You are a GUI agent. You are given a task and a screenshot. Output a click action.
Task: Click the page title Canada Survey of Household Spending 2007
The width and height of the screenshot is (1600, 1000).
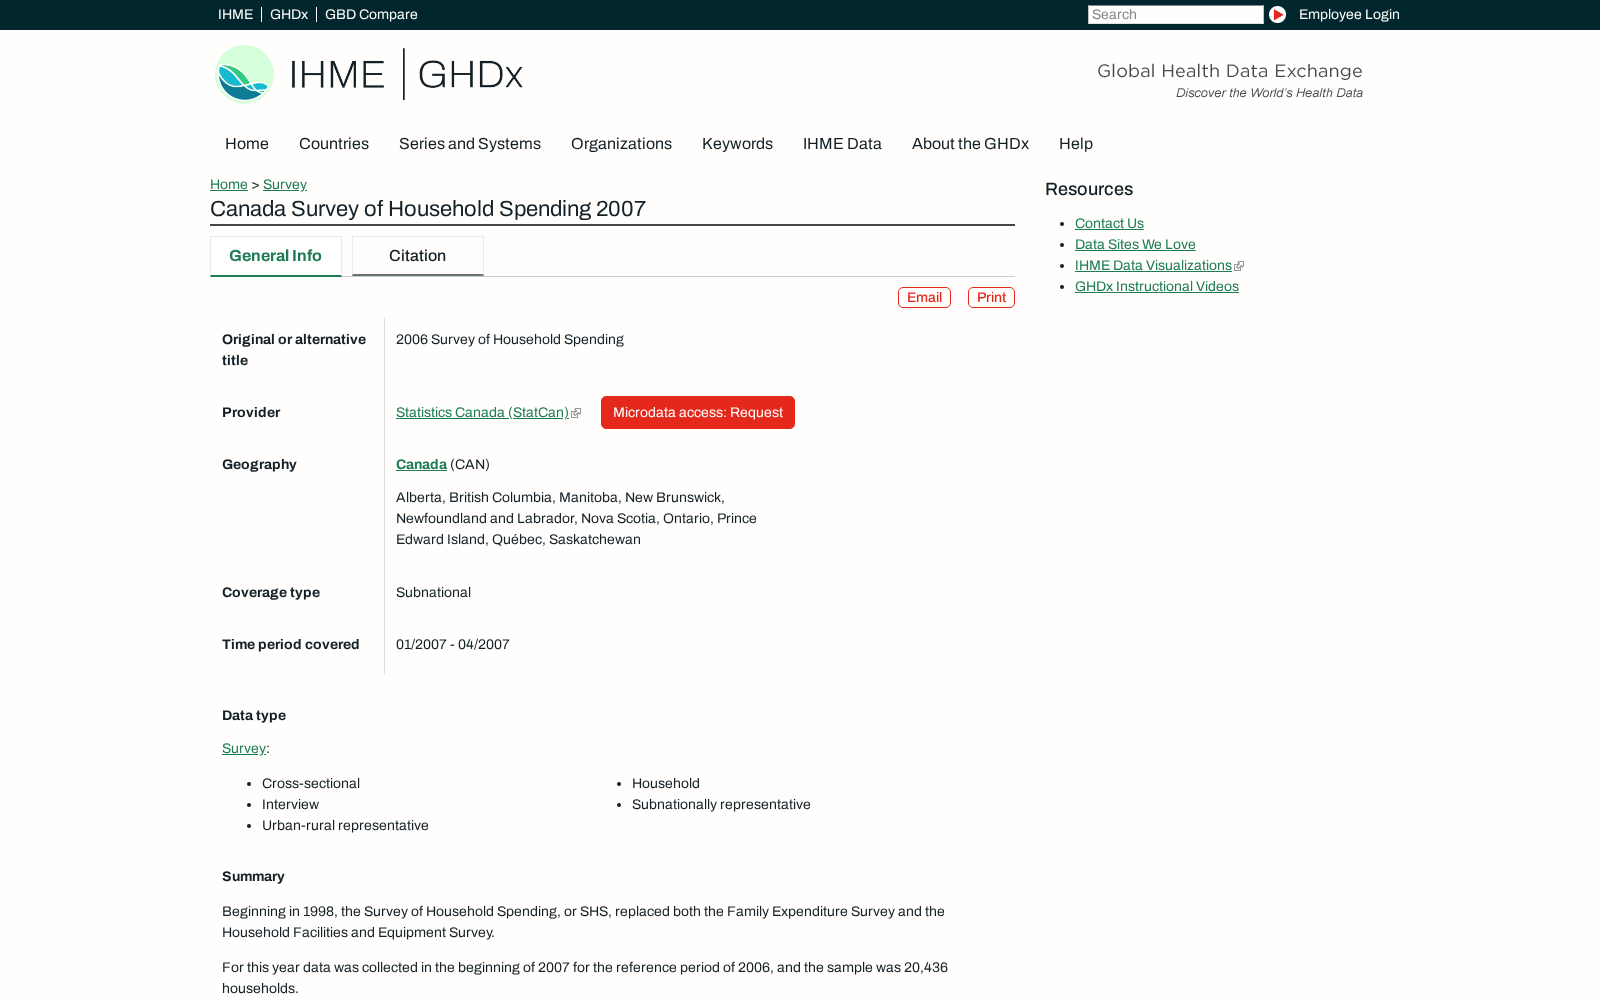(x=428, y=209)
